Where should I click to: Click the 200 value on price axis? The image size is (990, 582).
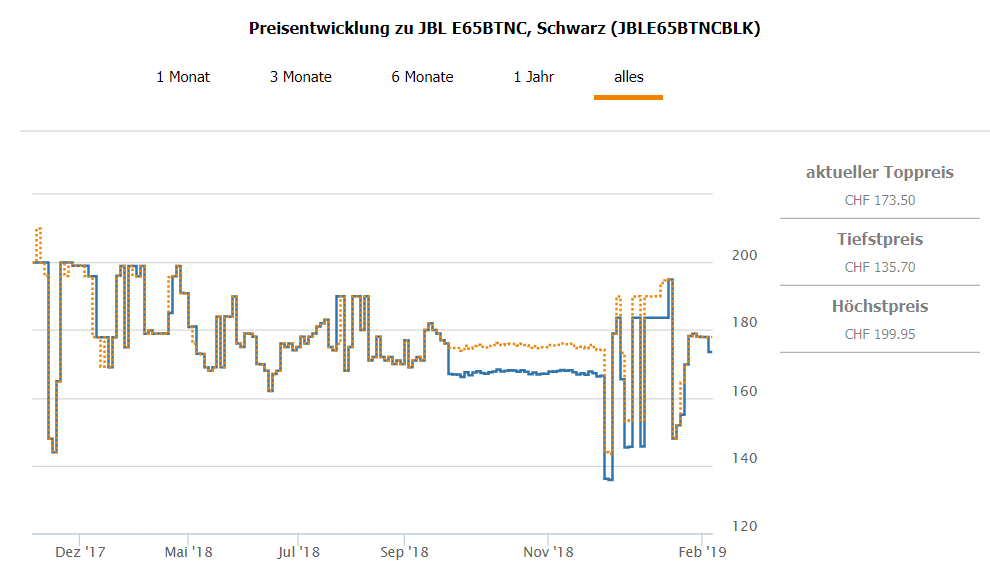click(745, 256)
